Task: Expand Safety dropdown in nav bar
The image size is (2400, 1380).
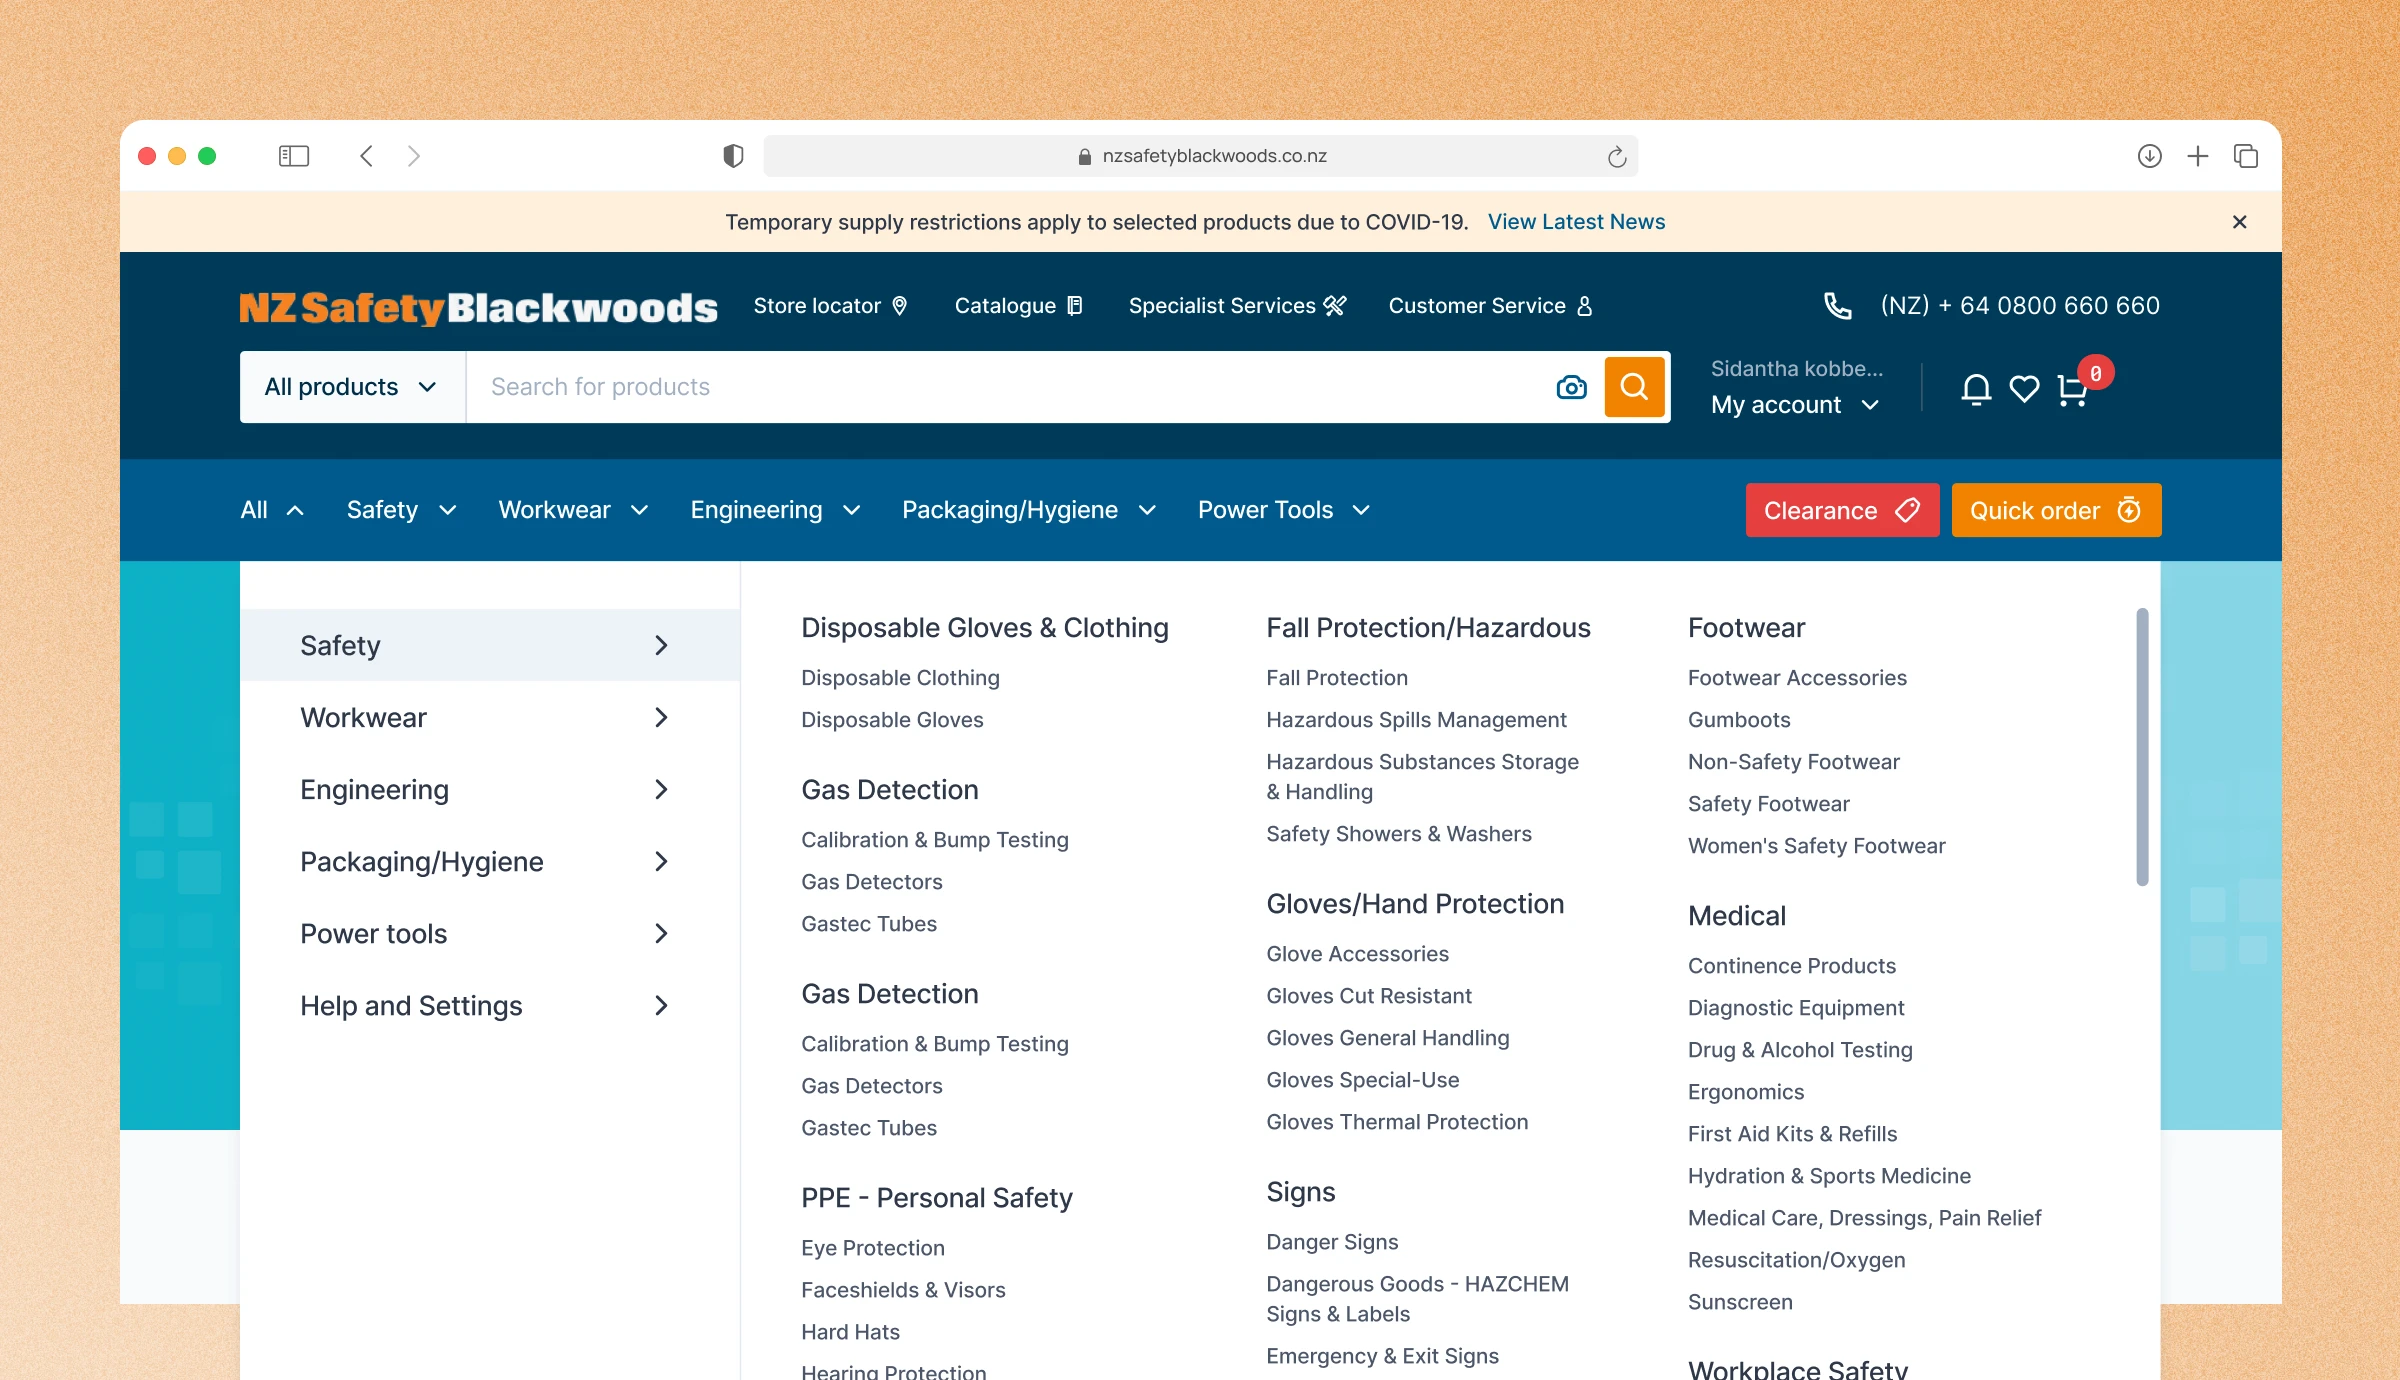Action: pos(402,510)
